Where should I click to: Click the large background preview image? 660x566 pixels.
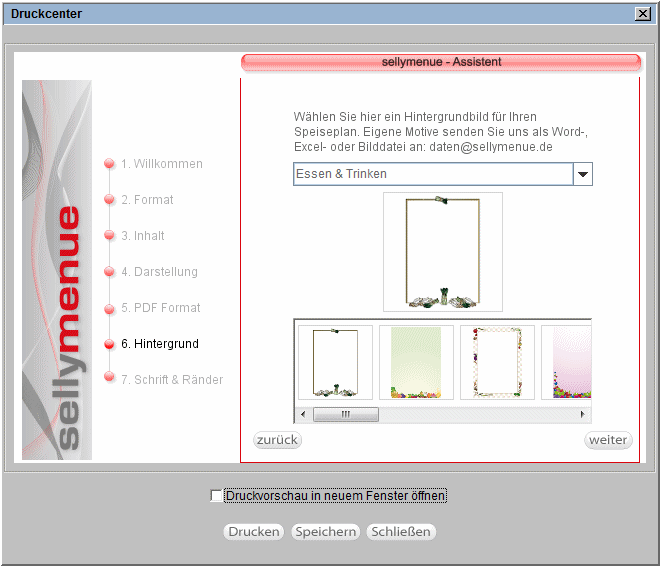point(443,252)
